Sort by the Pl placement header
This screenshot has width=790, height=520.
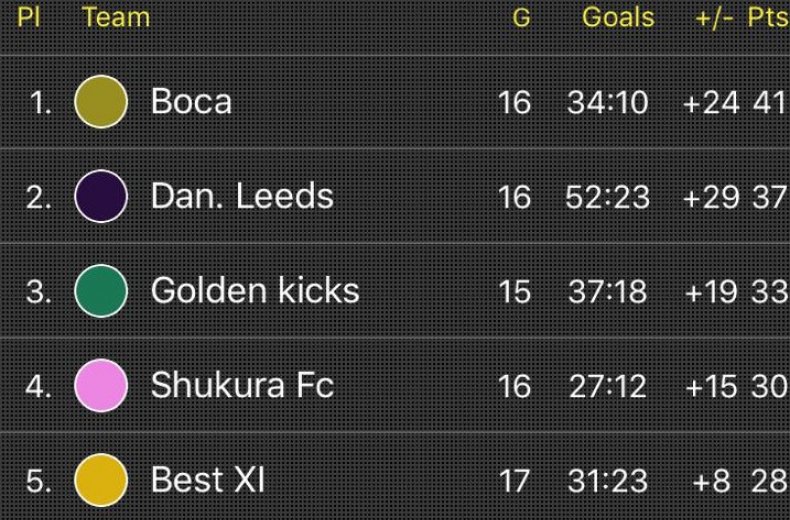28,17
